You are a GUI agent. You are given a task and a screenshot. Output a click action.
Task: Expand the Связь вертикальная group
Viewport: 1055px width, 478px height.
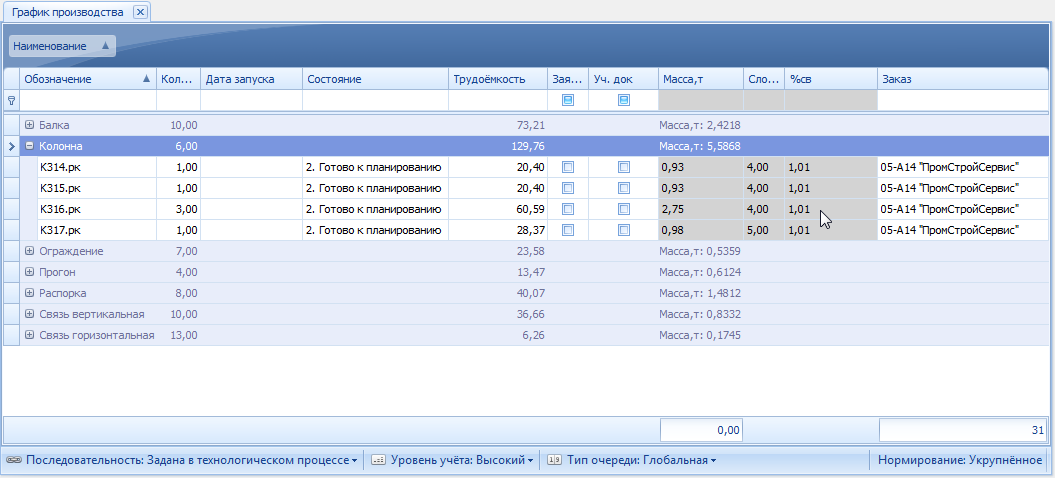[x=30, y=314]
